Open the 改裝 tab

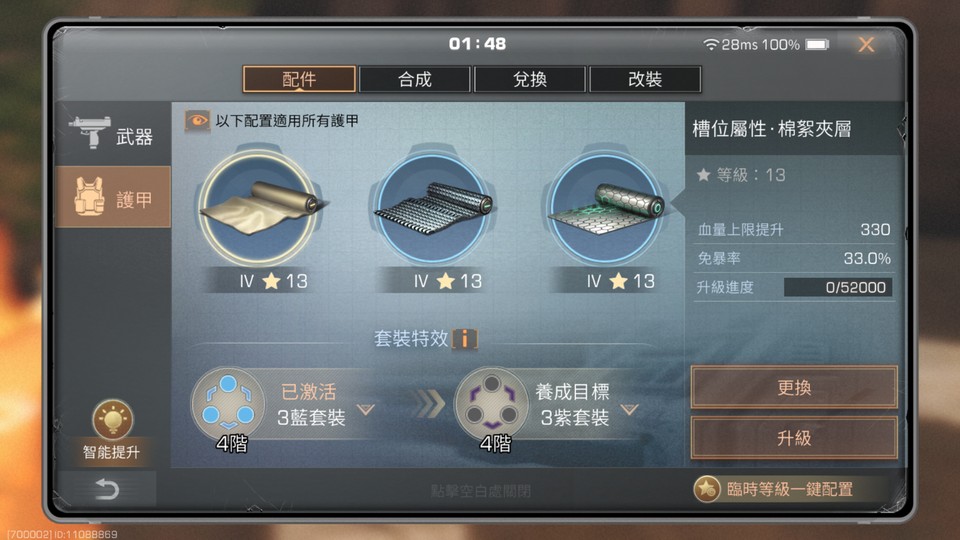[x=645, y=80]
